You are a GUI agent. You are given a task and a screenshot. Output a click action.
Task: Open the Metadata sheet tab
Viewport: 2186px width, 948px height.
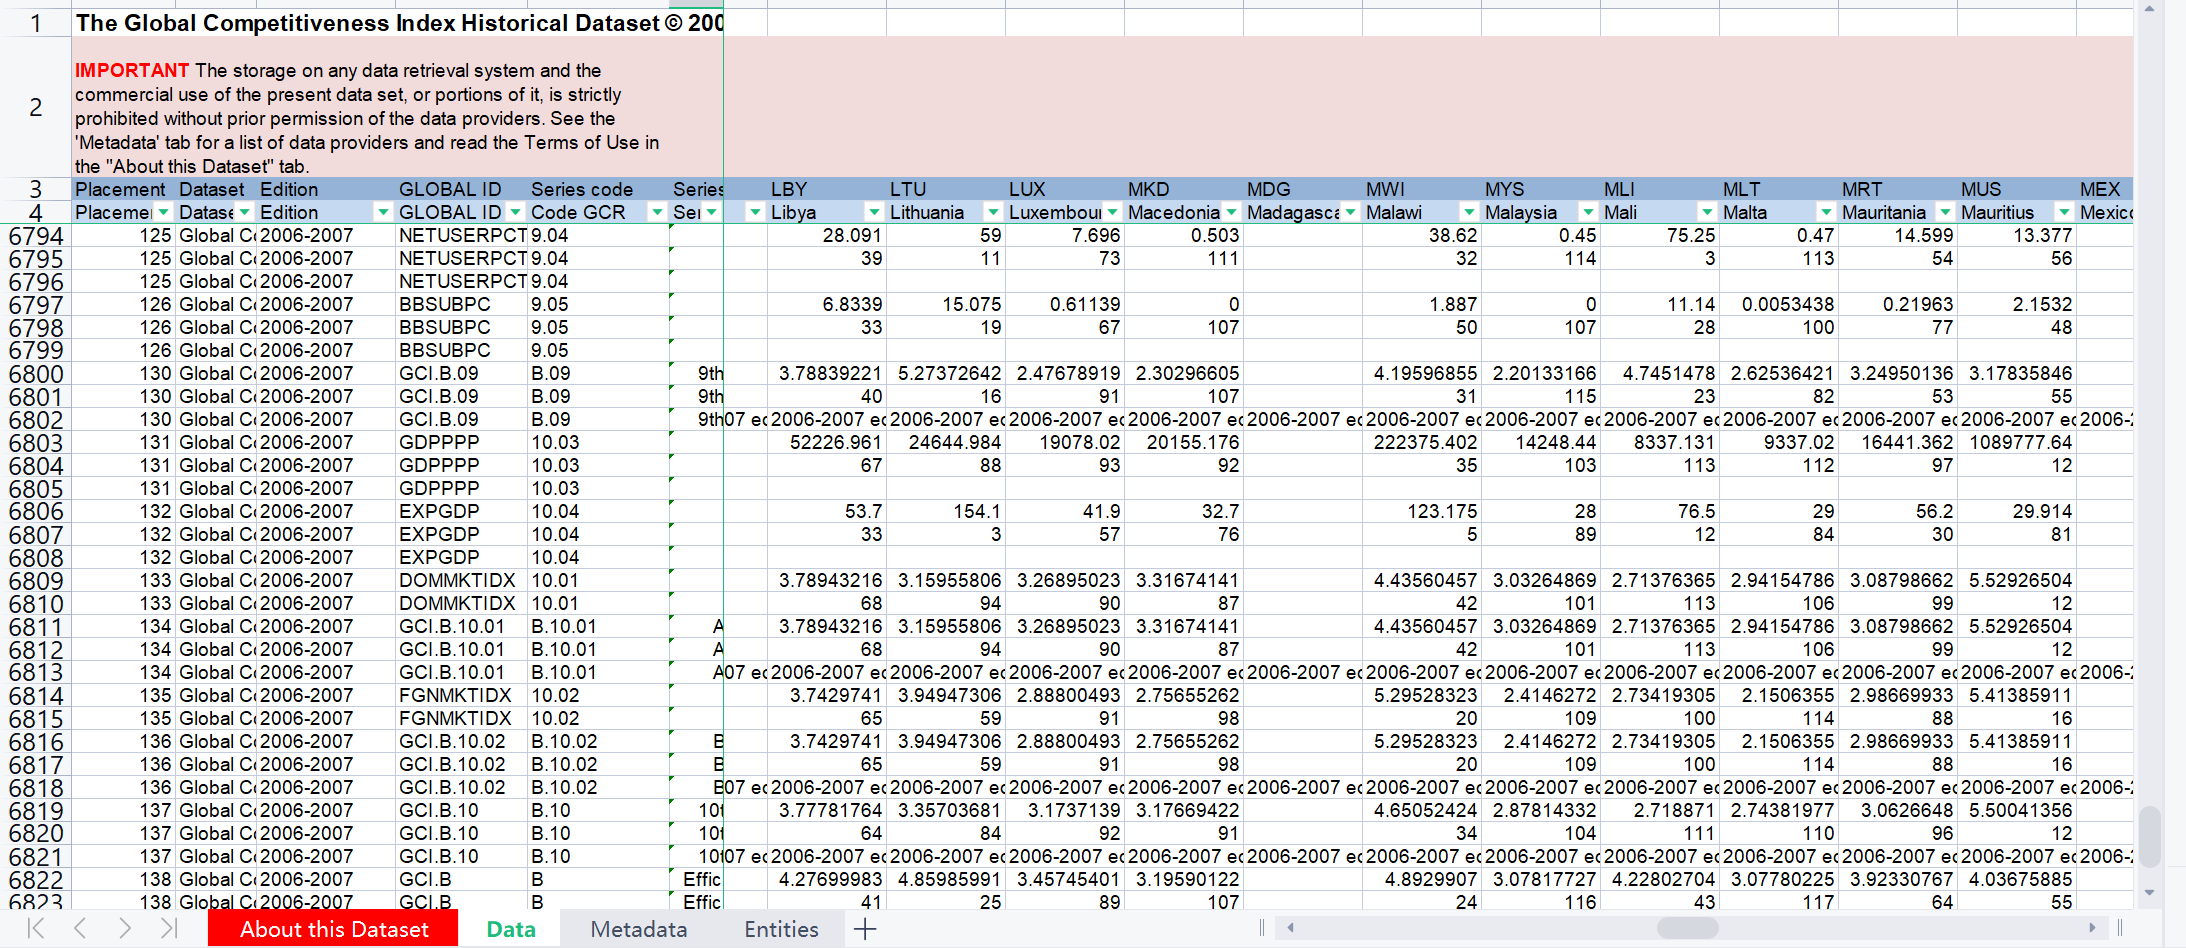638,929
